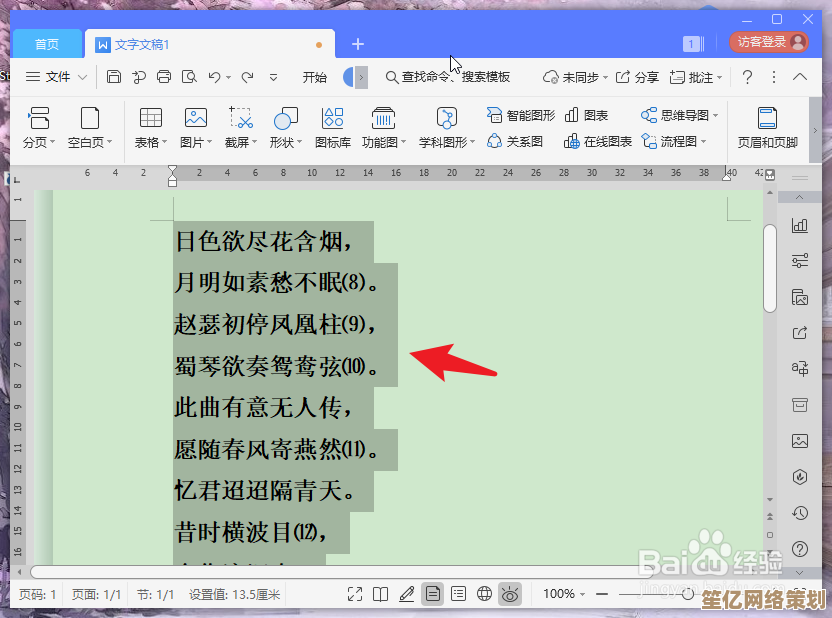
Task: Toggle eye protection mode in status bar
Action: 510,594
